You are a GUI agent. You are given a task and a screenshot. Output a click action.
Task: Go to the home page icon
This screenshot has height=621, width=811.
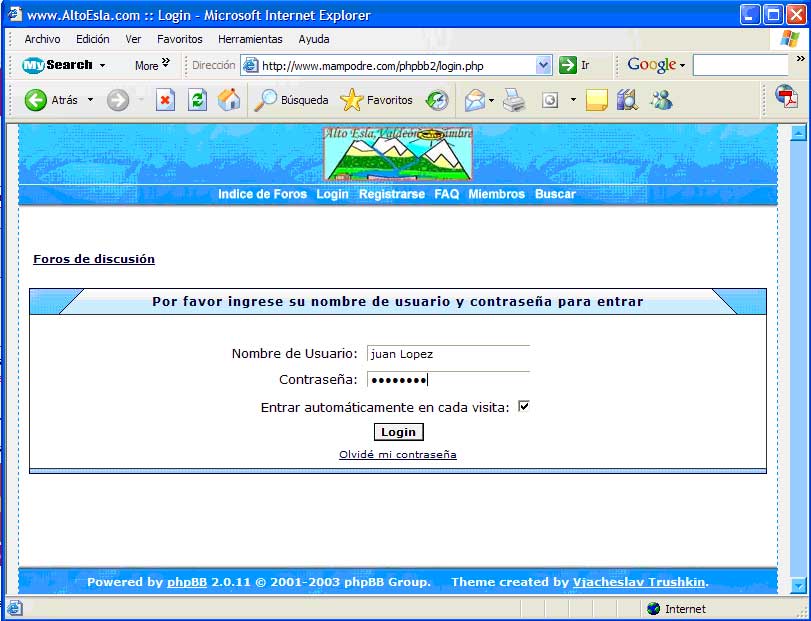click(x=229, y=100)
